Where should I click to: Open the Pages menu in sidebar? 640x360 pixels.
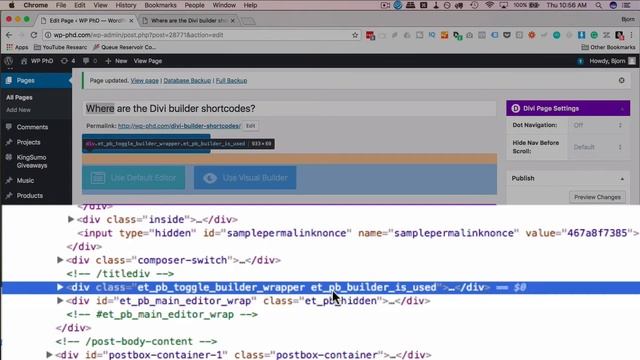[x=36, y=80]
